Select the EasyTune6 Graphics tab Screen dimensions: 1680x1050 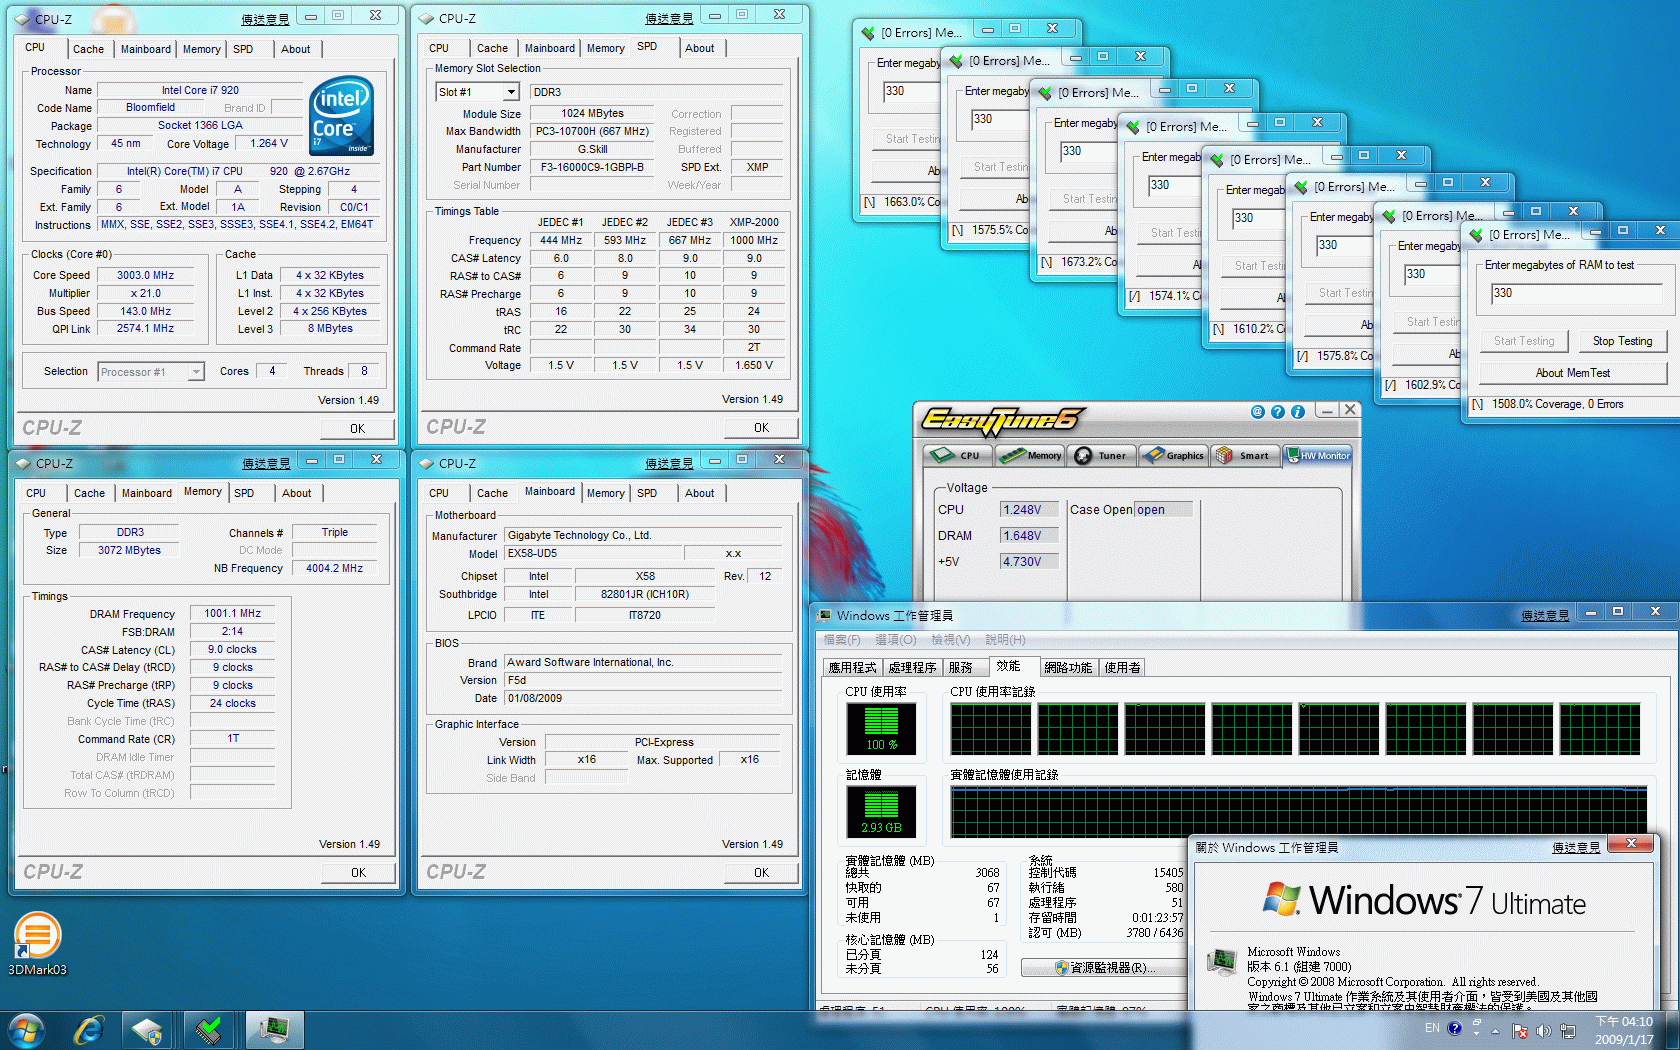point(1174,455)
